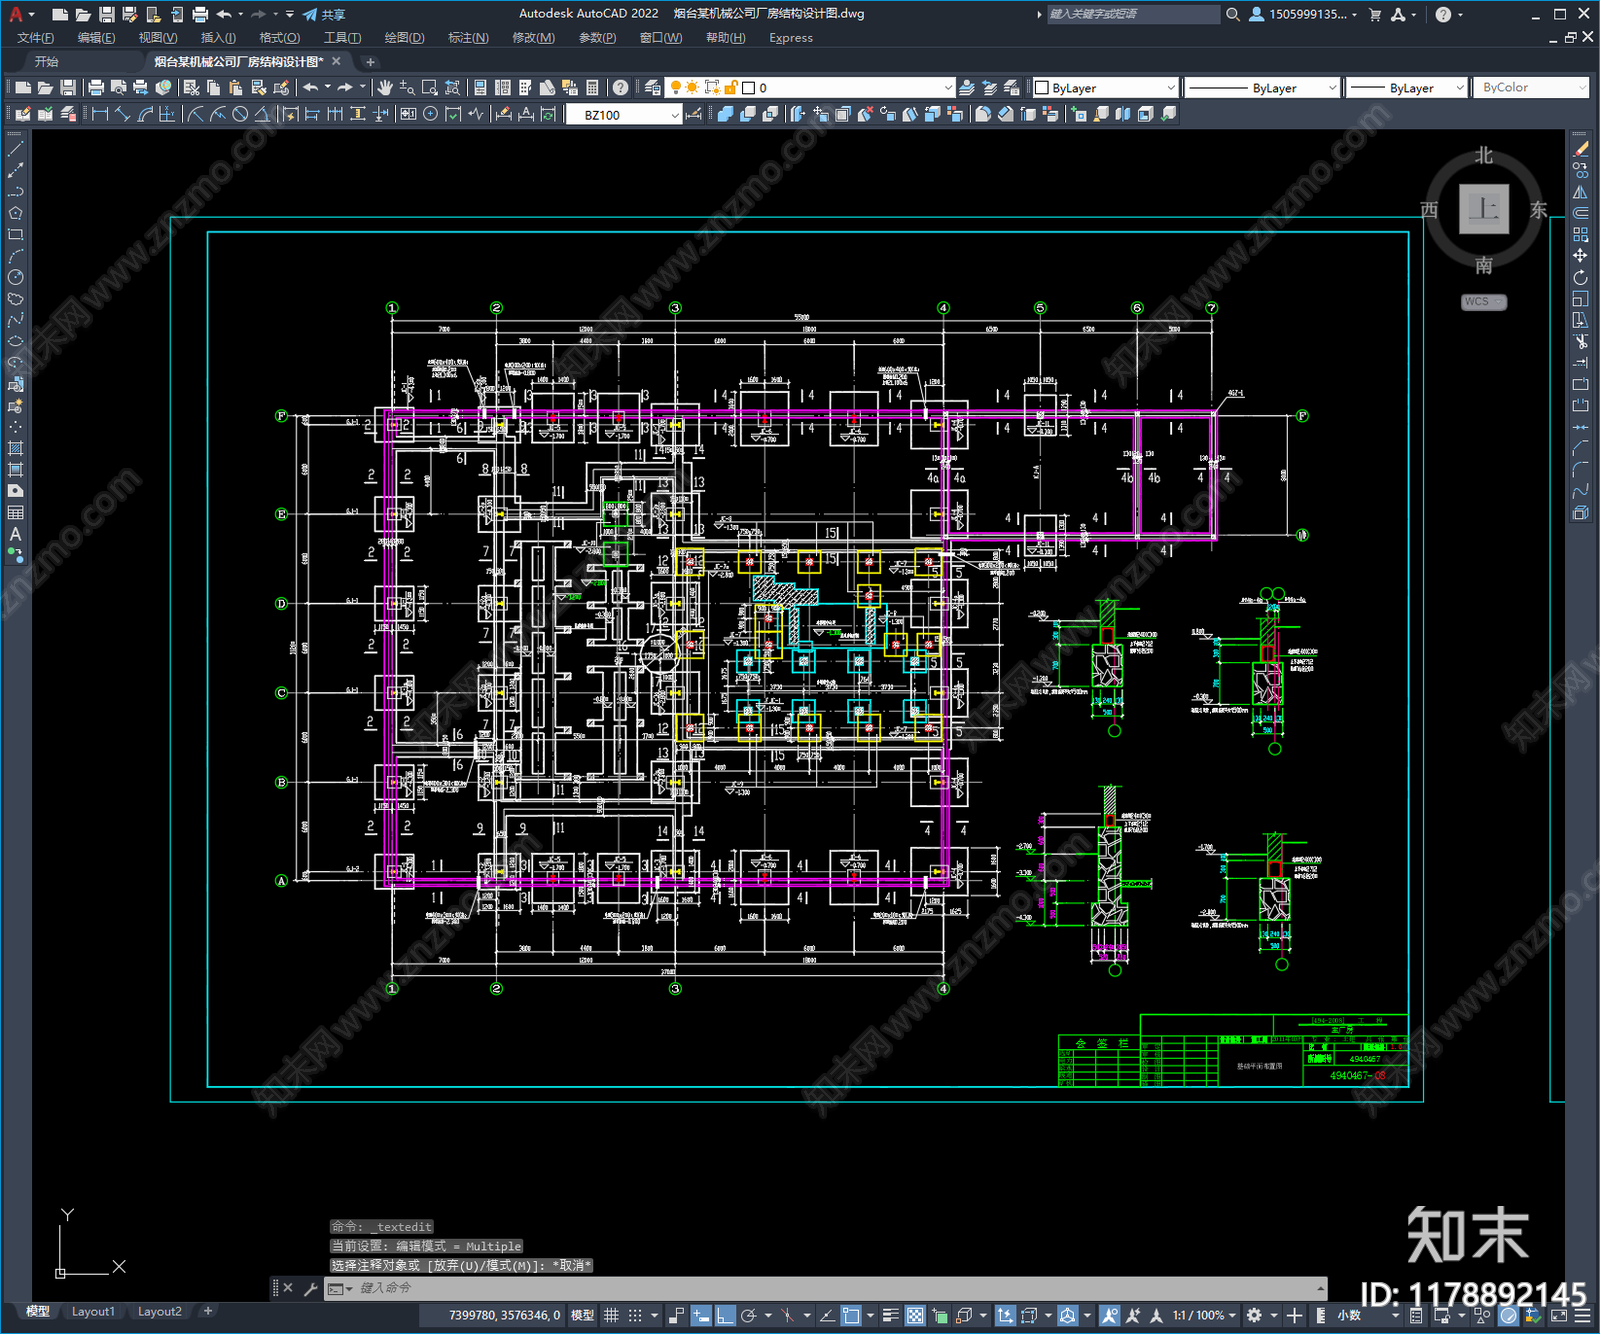Click the 共享 share button
Screen dimensions: 1600x1334
[x=324, y=14]
